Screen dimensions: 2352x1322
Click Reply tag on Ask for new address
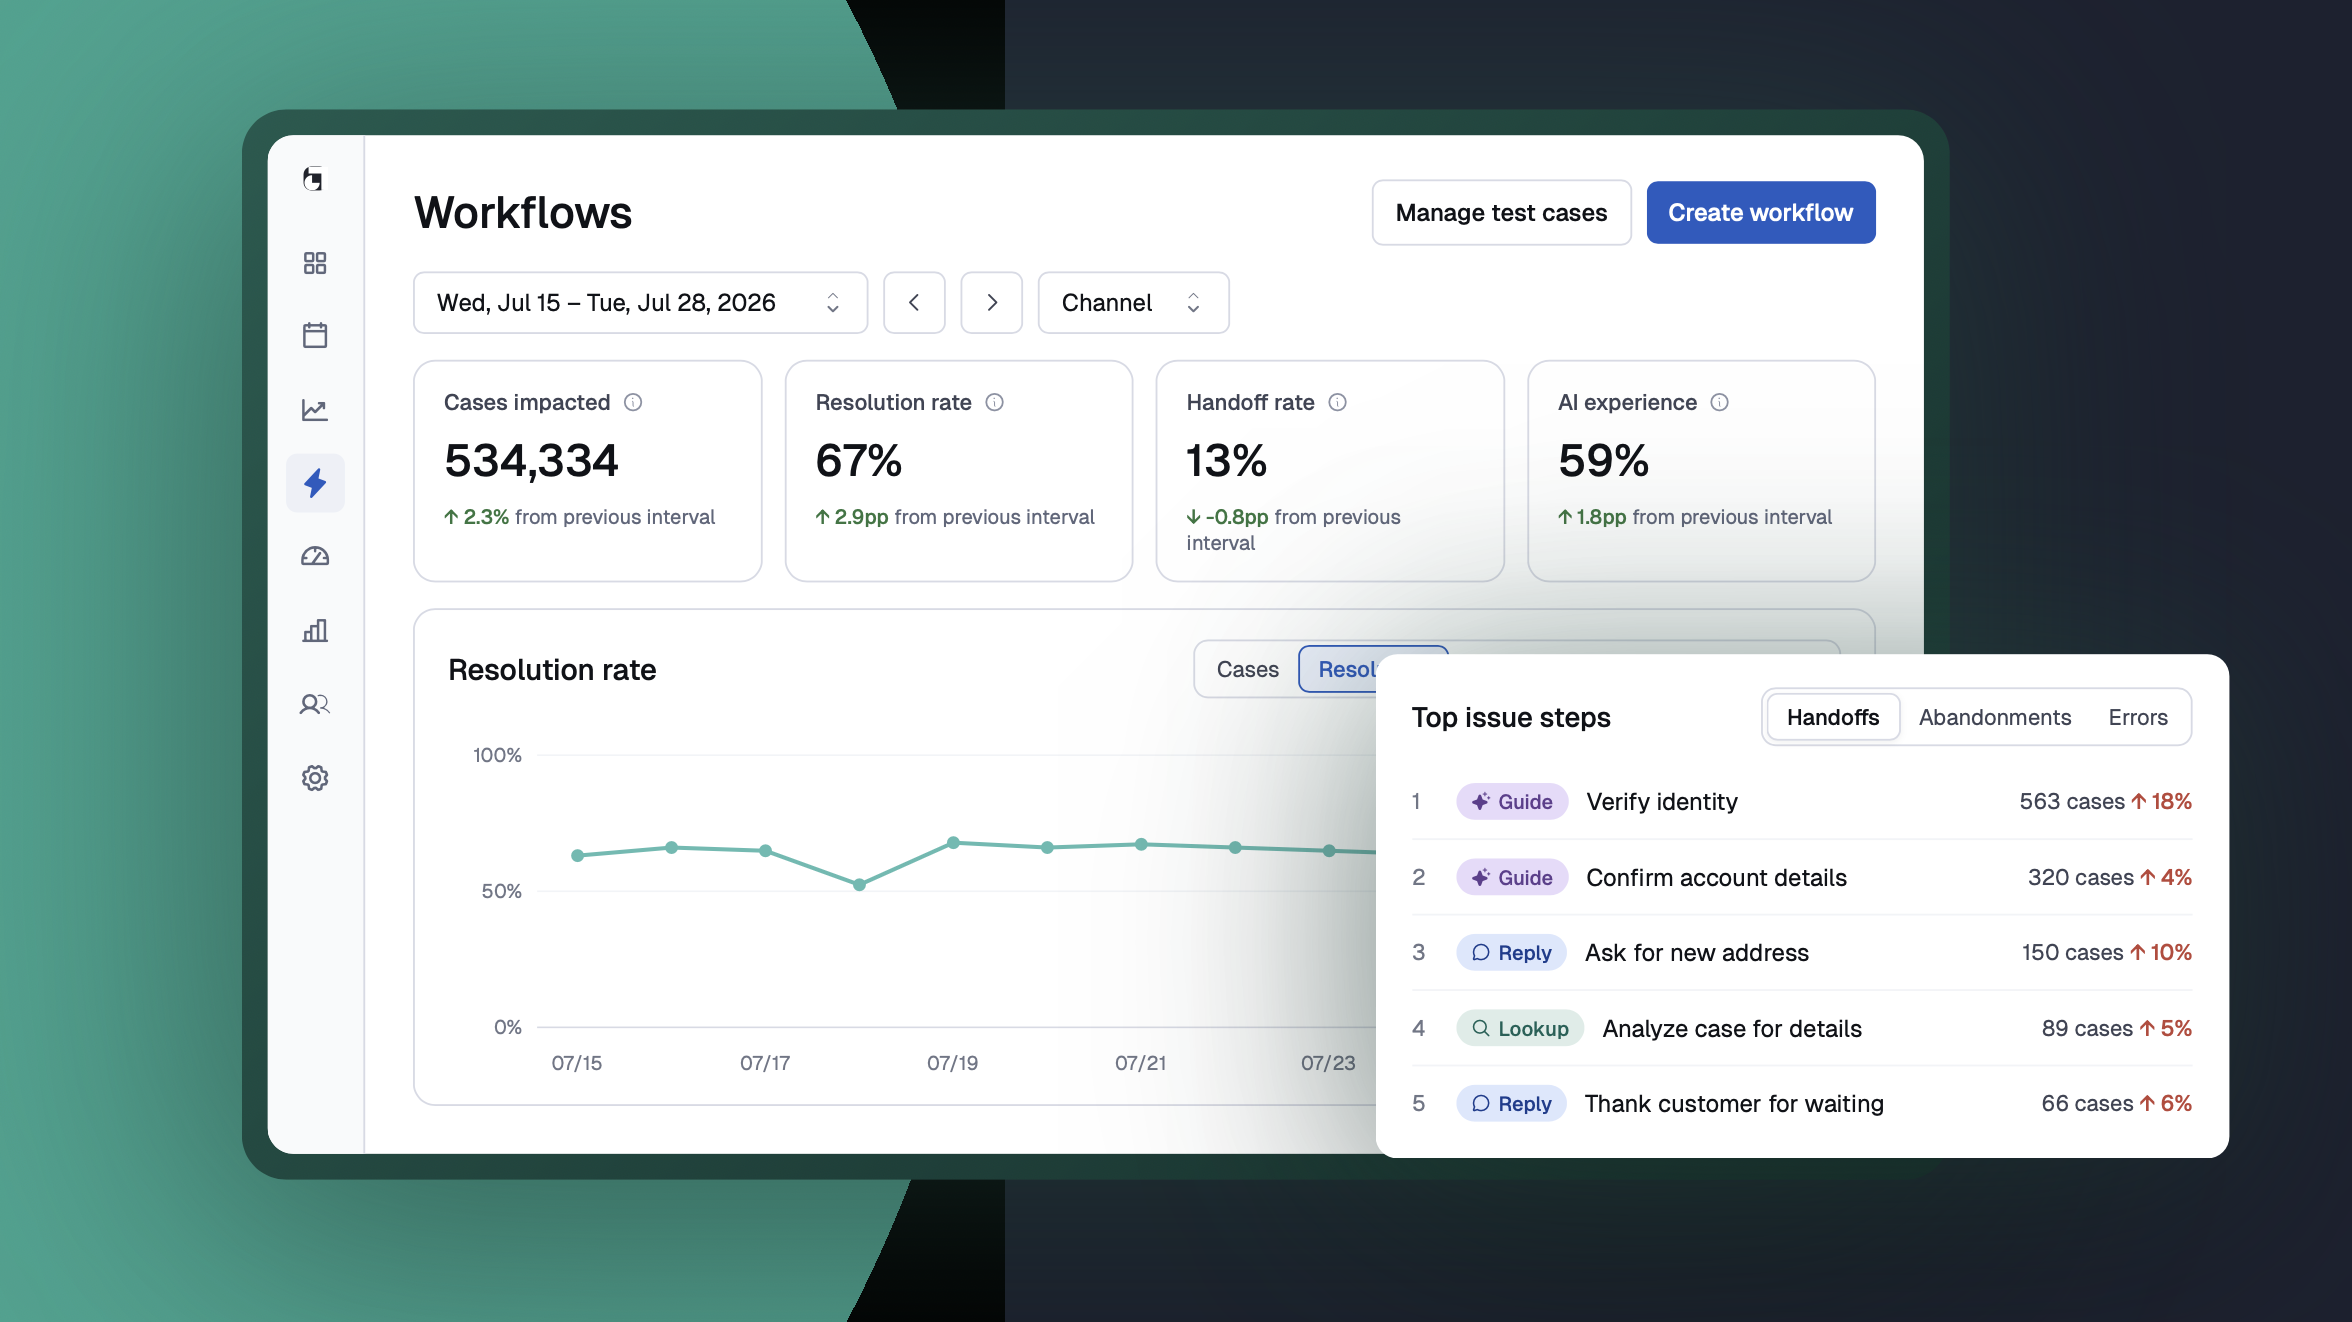tap(1511, 952)
